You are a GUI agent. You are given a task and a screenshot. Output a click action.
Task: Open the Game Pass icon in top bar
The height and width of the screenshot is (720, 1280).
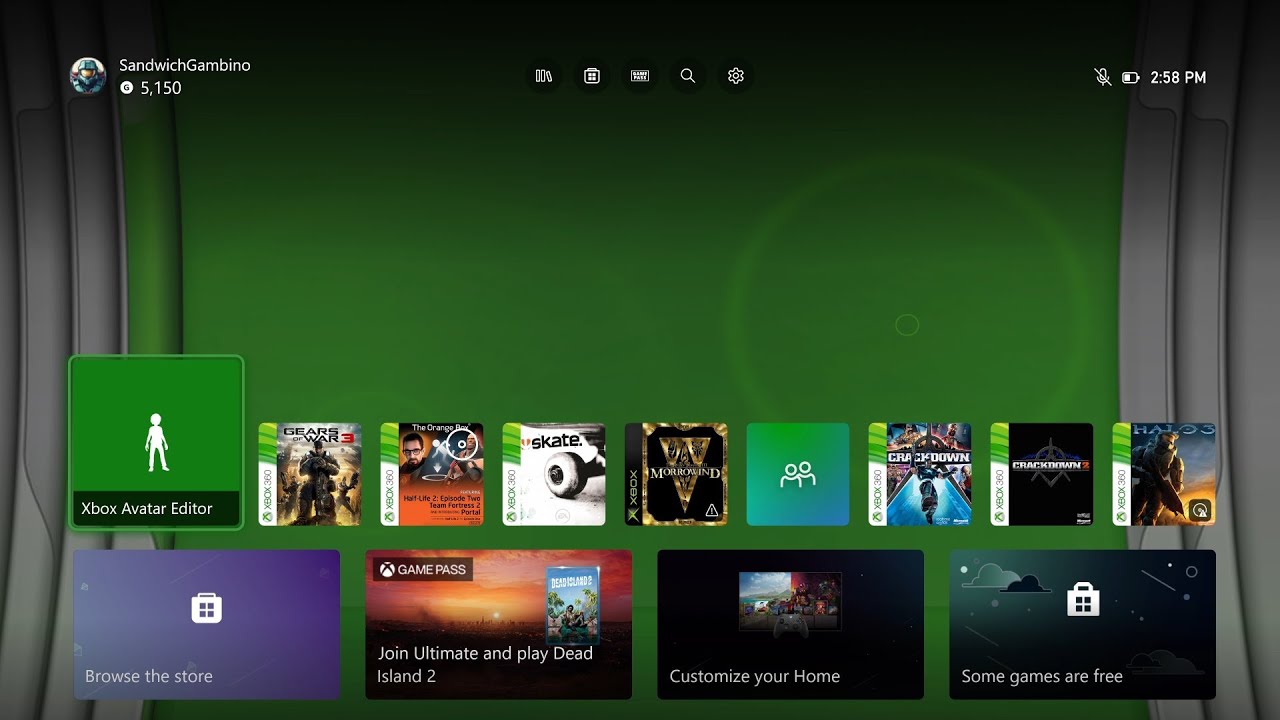[640, 76]
